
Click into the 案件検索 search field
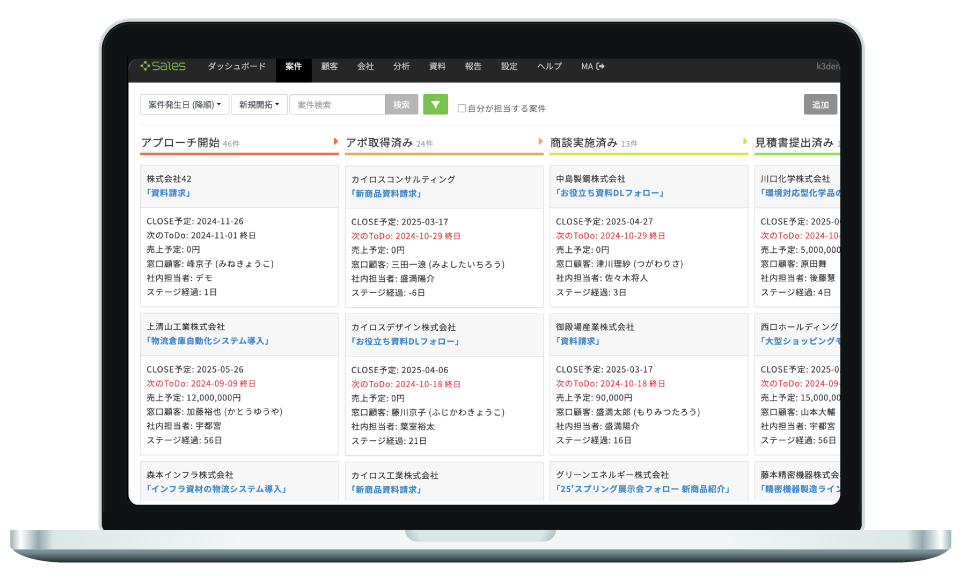point(337,104)
